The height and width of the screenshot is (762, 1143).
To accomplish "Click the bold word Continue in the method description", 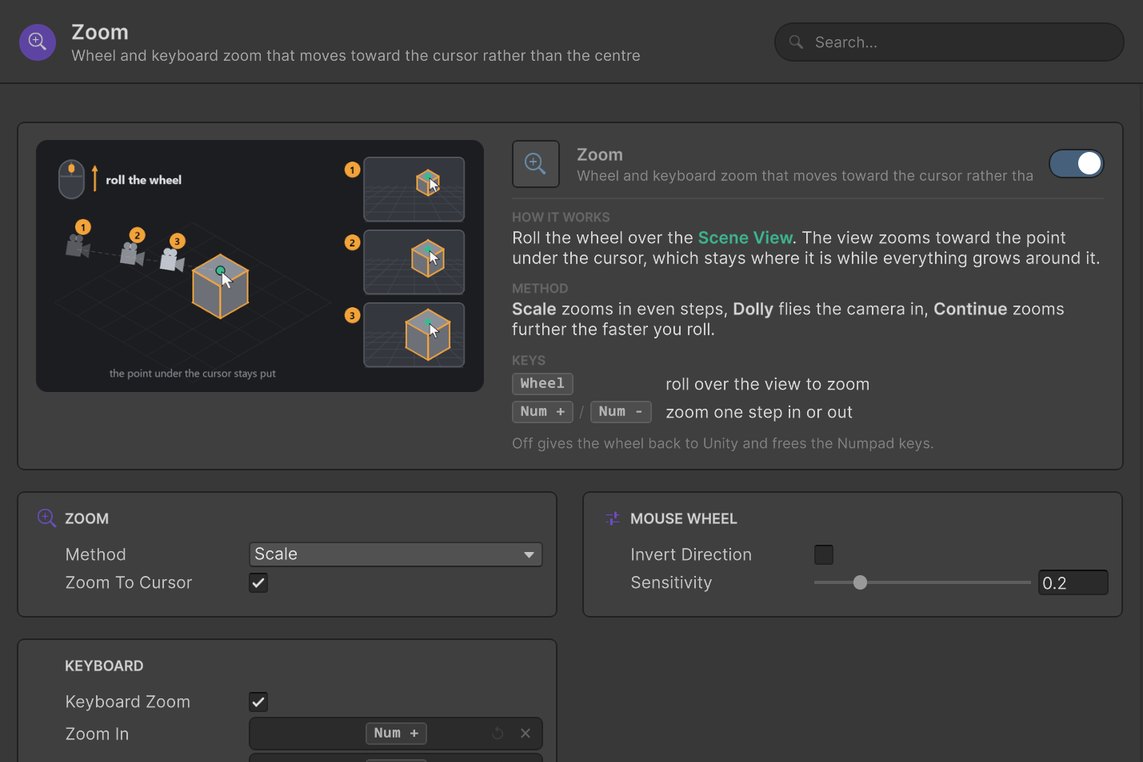I will click(970, 309).
